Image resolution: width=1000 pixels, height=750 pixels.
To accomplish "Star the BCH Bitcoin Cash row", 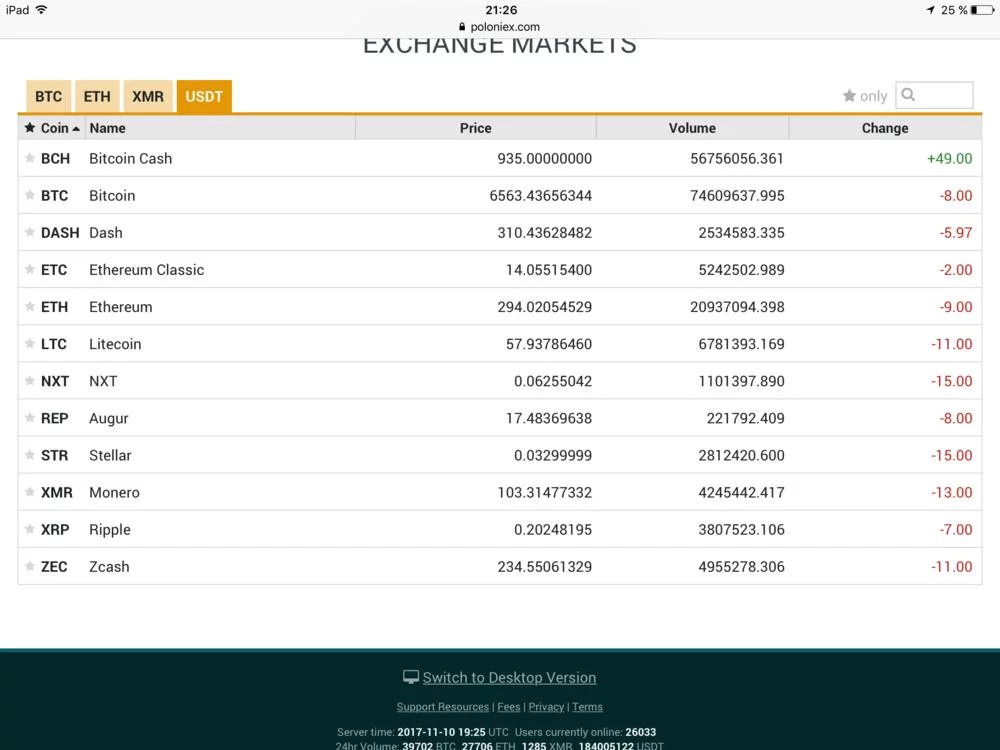I will click(29, 158).
